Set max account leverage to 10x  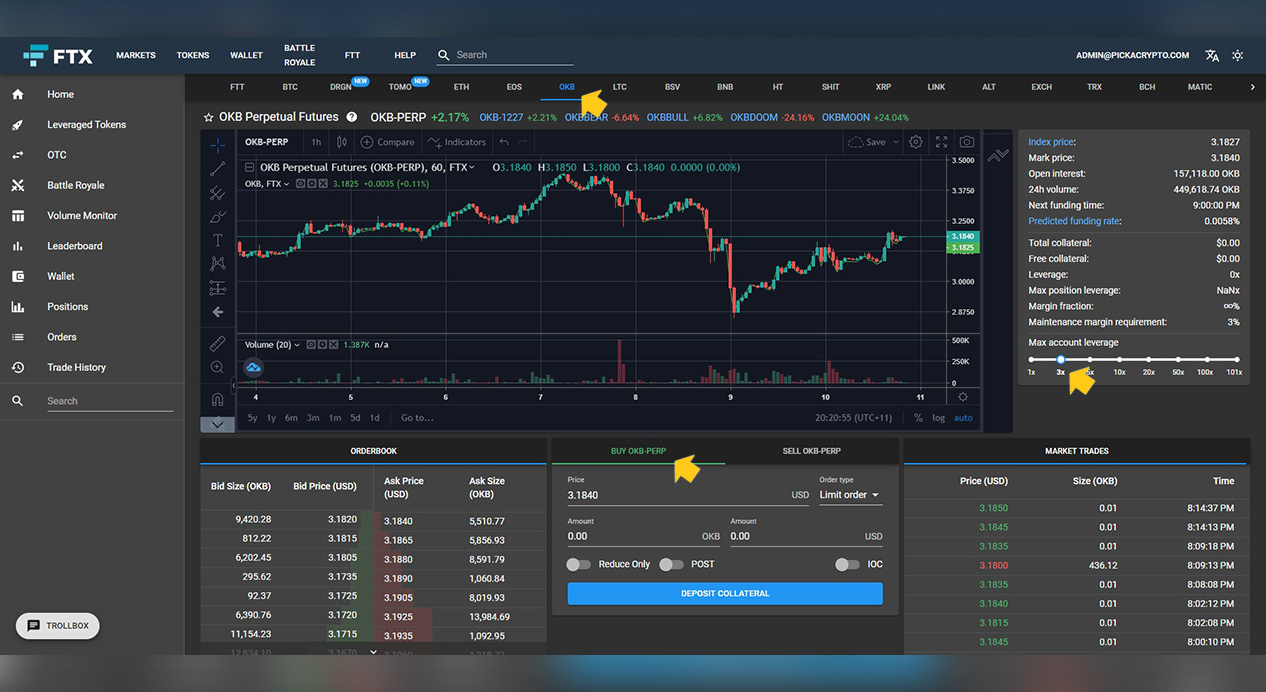click(x=1120, y=359)
